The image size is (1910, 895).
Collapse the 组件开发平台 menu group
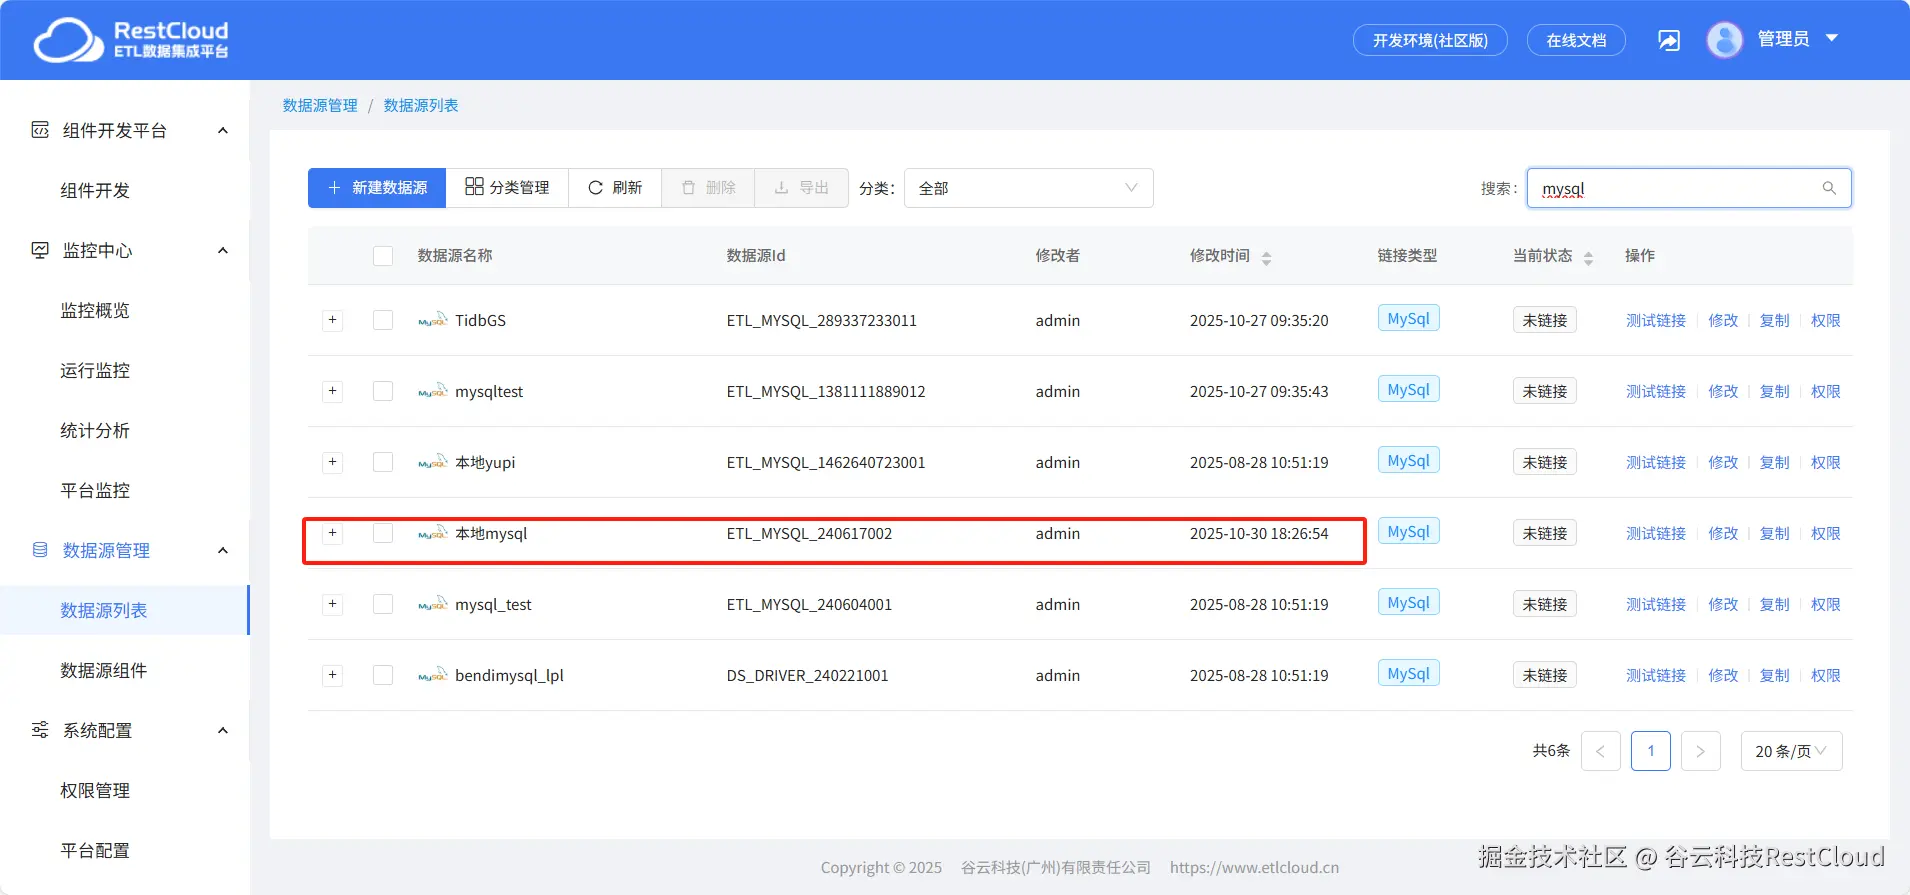[223, 130]
